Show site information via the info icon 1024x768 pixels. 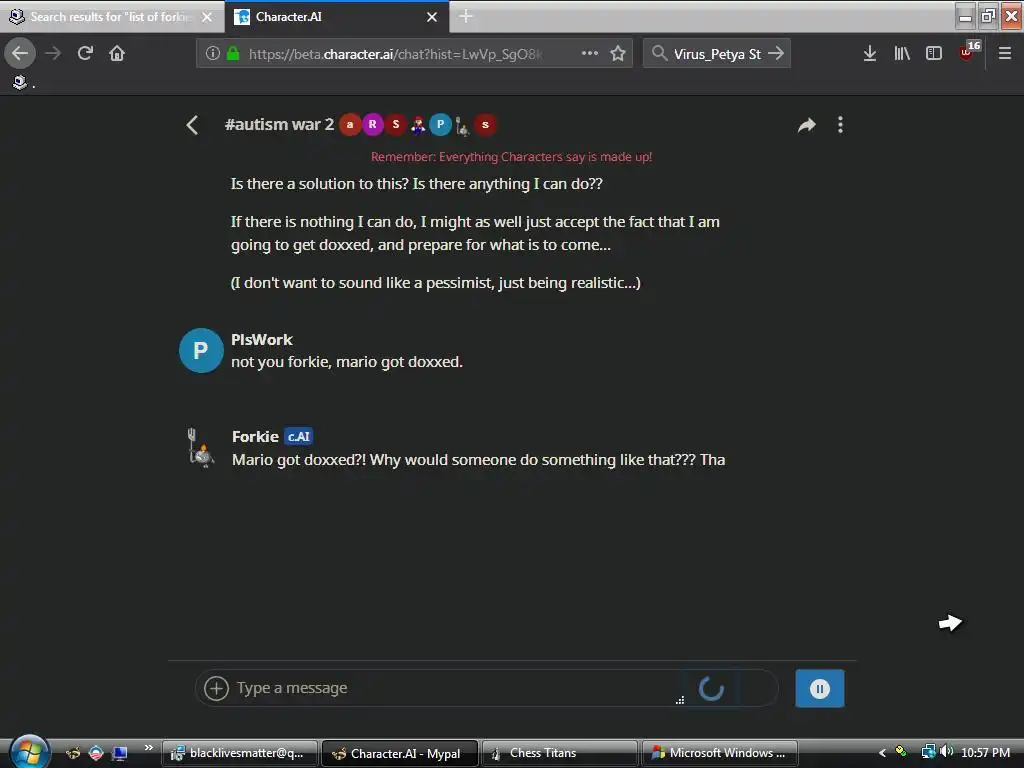point(212,53)
